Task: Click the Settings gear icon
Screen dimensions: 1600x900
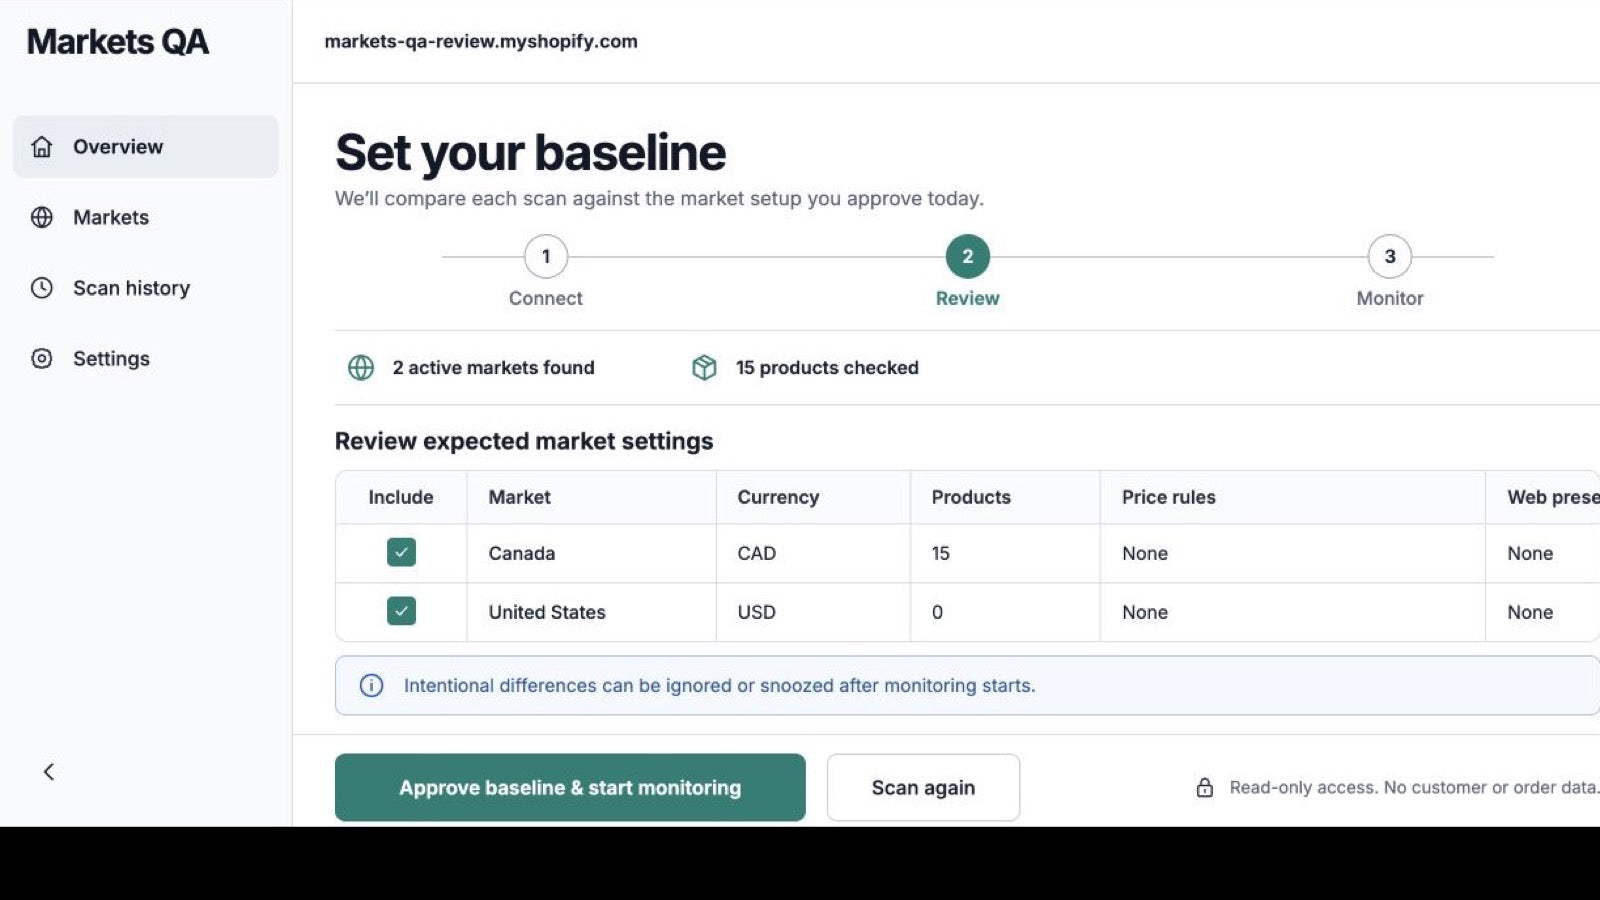Action: pyautogui.click(x=42, y=358)
